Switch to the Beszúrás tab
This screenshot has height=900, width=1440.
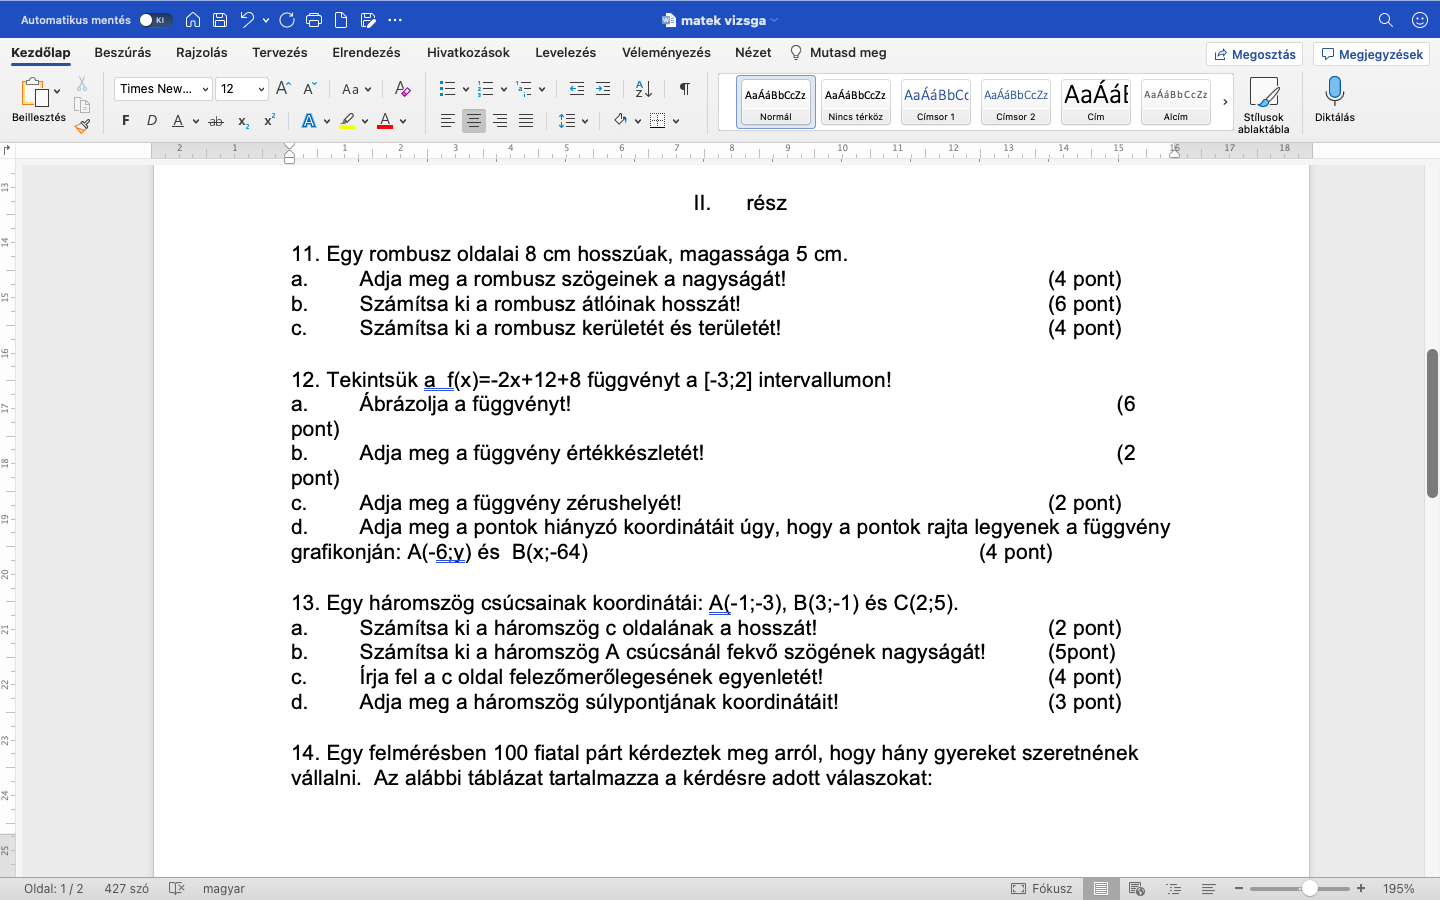click(x=123, y=52)
